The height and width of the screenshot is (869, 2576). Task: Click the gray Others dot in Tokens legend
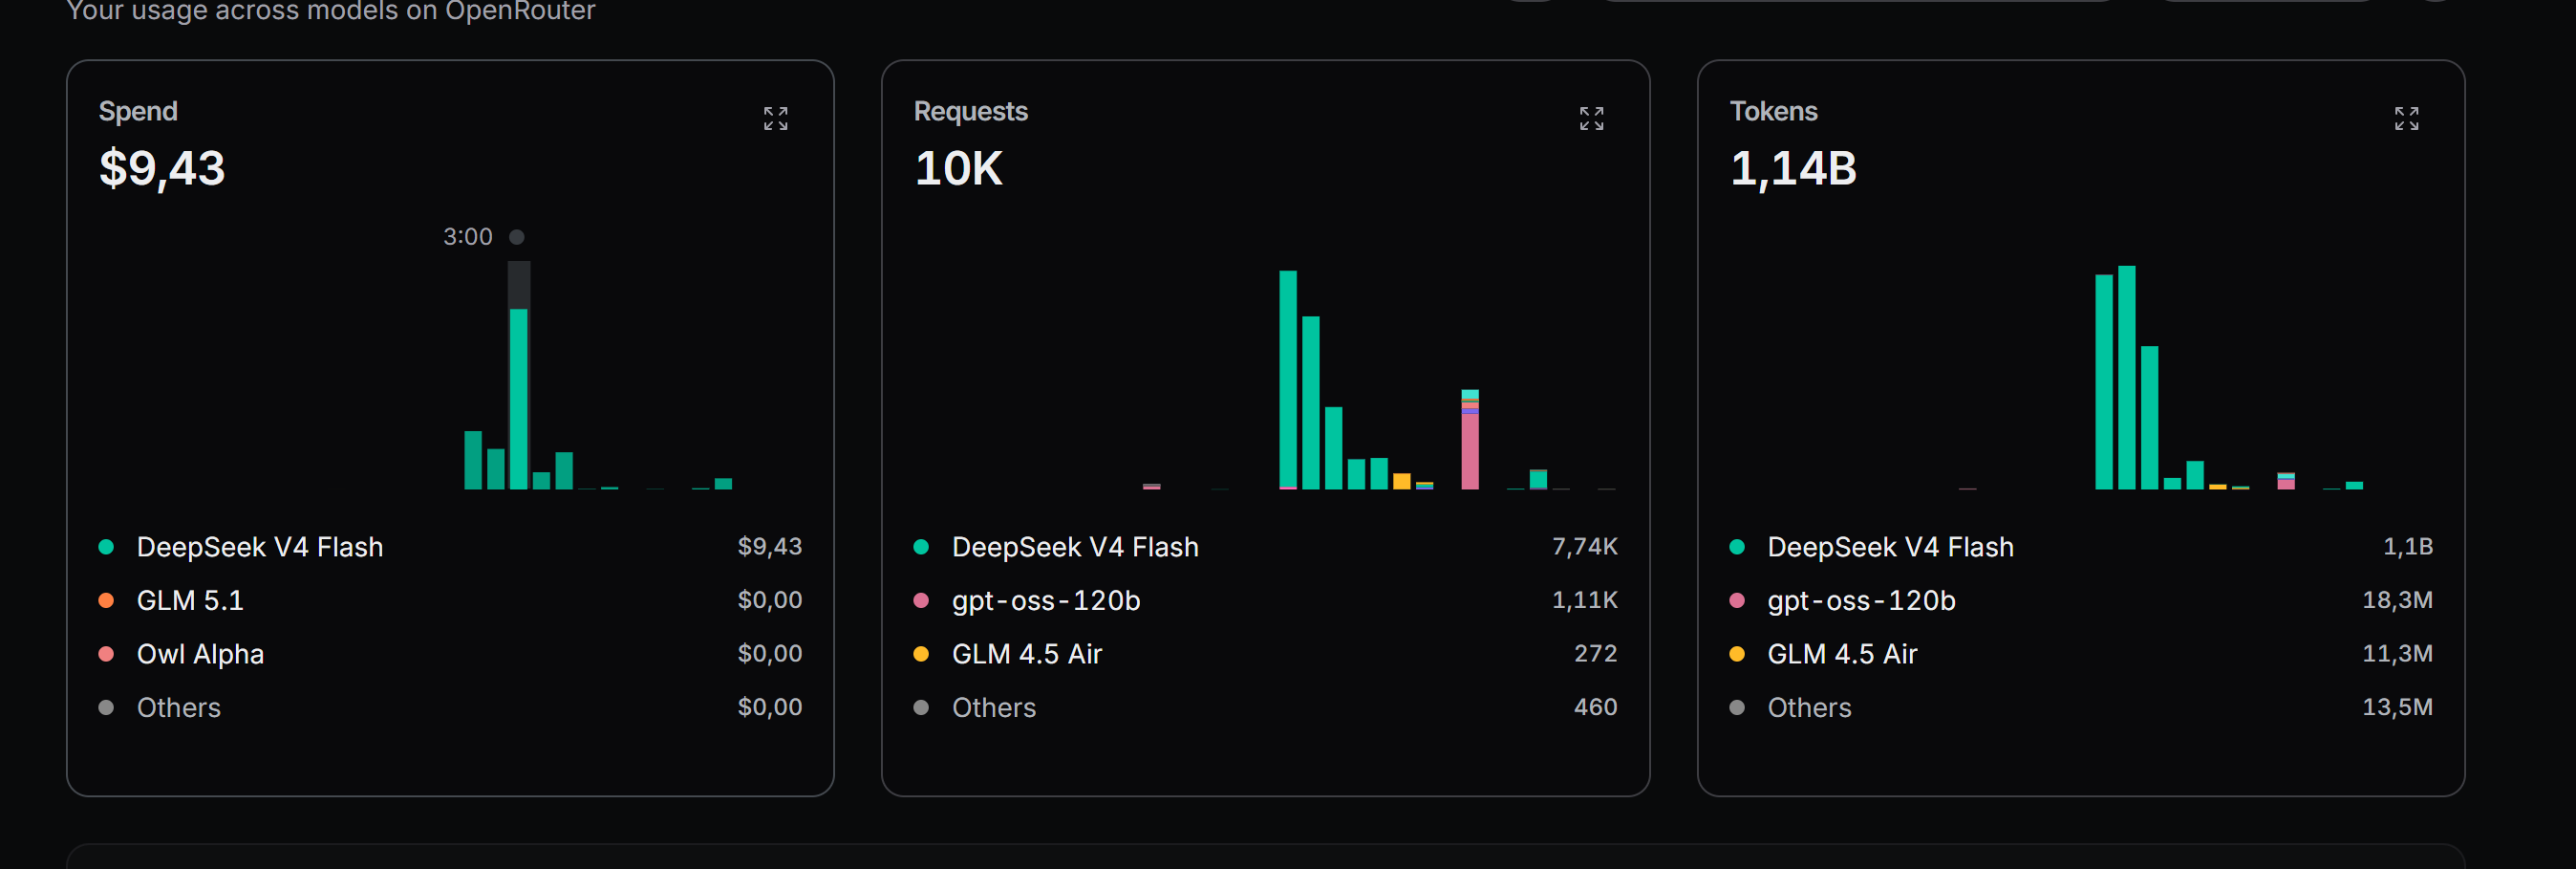tap(1737, 707)
